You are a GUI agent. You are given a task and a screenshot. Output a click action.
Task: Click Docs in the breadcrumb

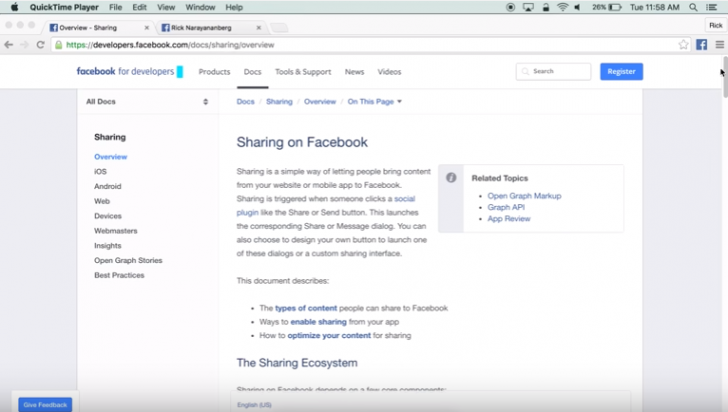(x=245, y=101)
